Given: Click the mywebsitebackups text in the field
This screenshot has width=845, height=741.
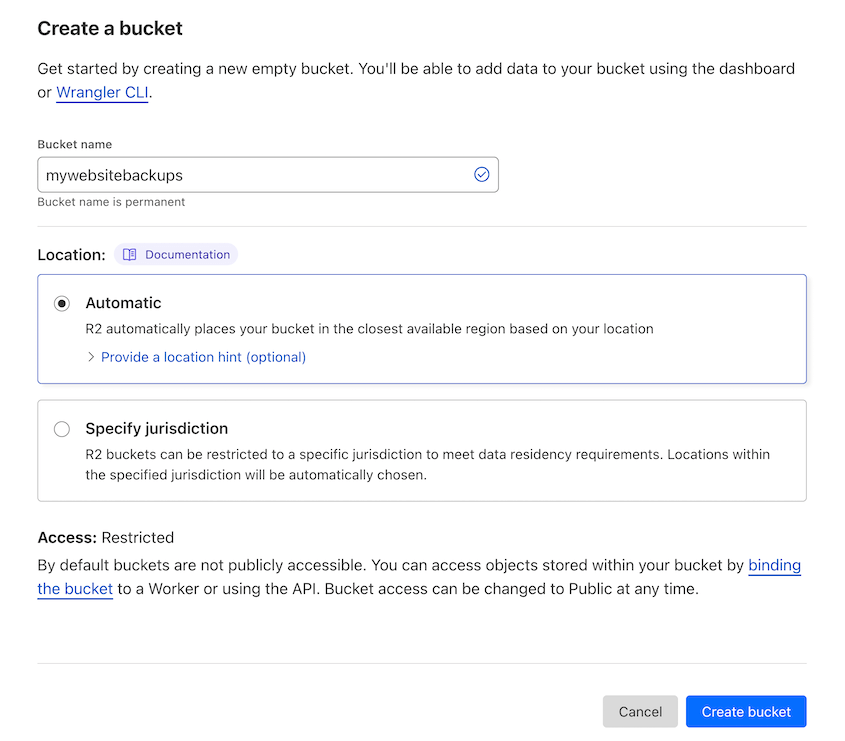Looking at the screenshot, I should [114, 175].
